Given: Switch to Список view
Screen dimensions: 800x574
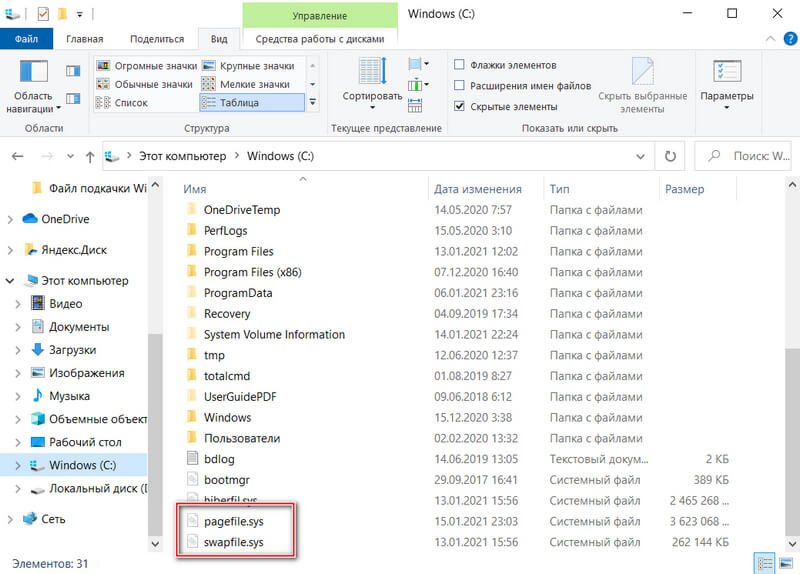Looking at the screenshot, I should click(x=122, y=103).
